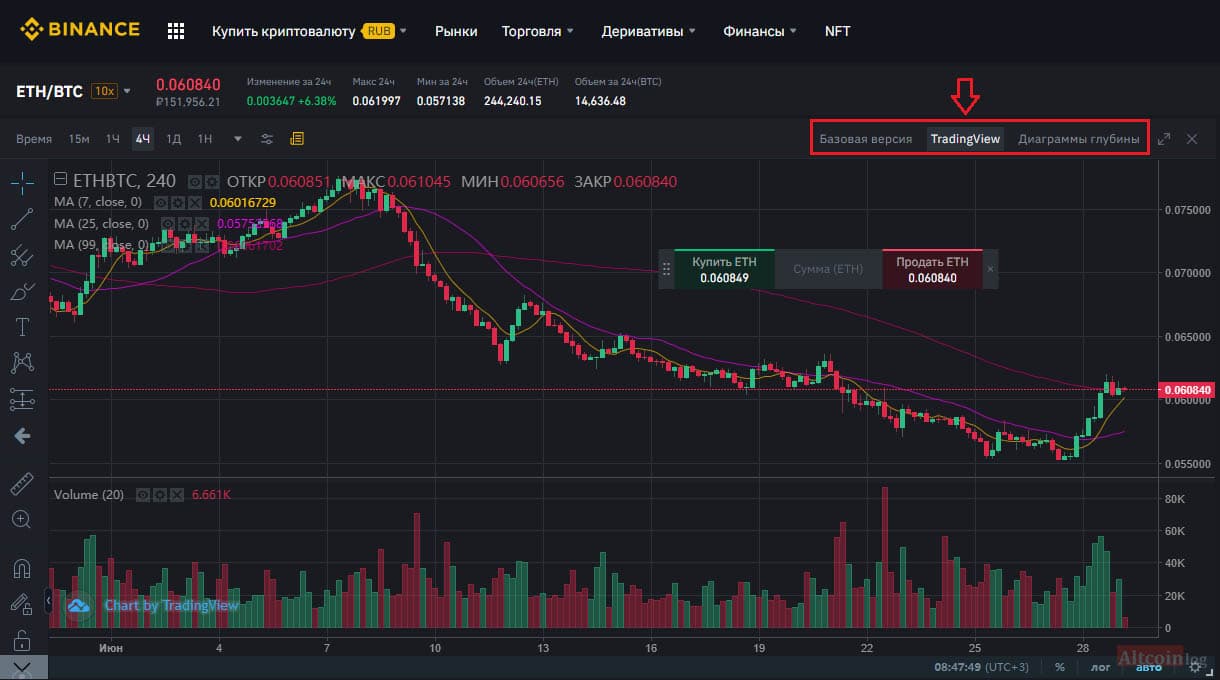The height and width of the screenshot is (680, 1220).
Task: Click Продать ETH button
Action: pos(933,269)
